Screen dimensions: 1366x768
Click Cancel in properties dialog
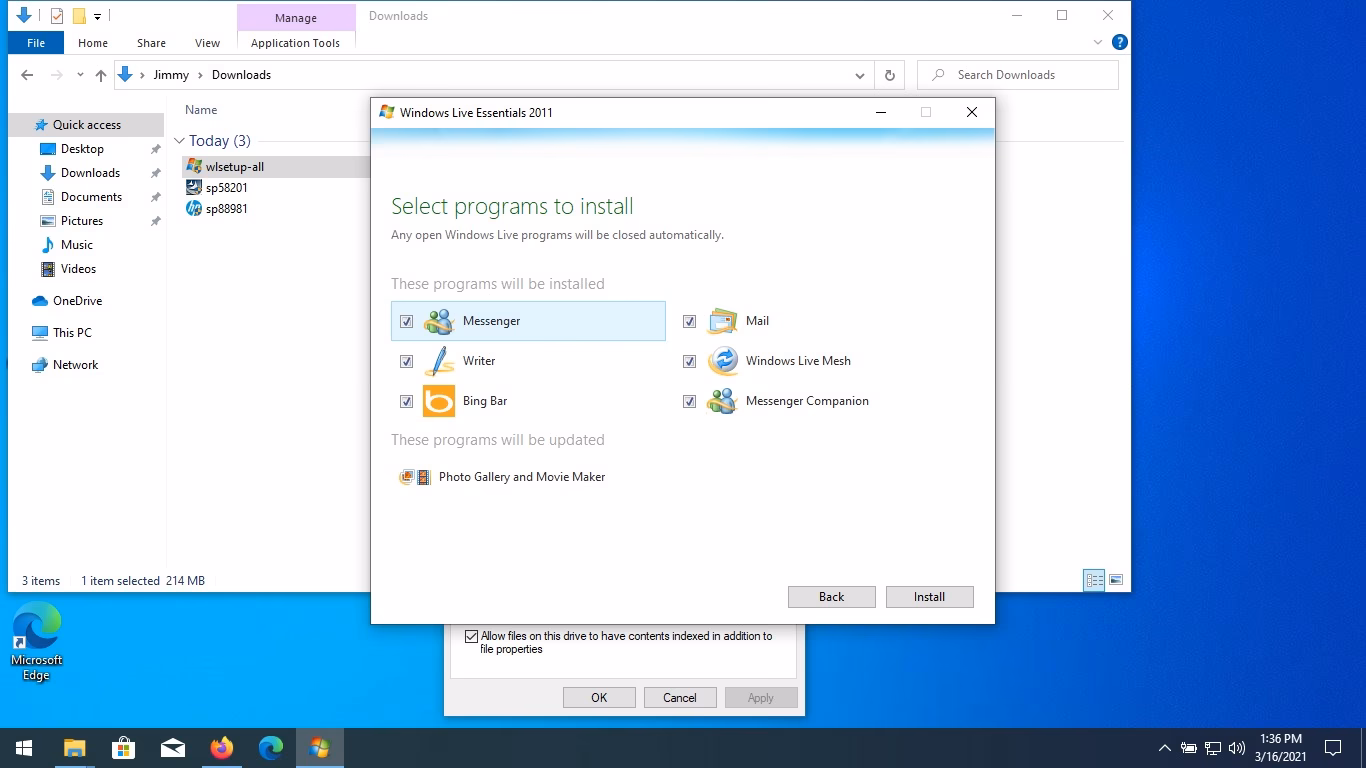point(679,698)
